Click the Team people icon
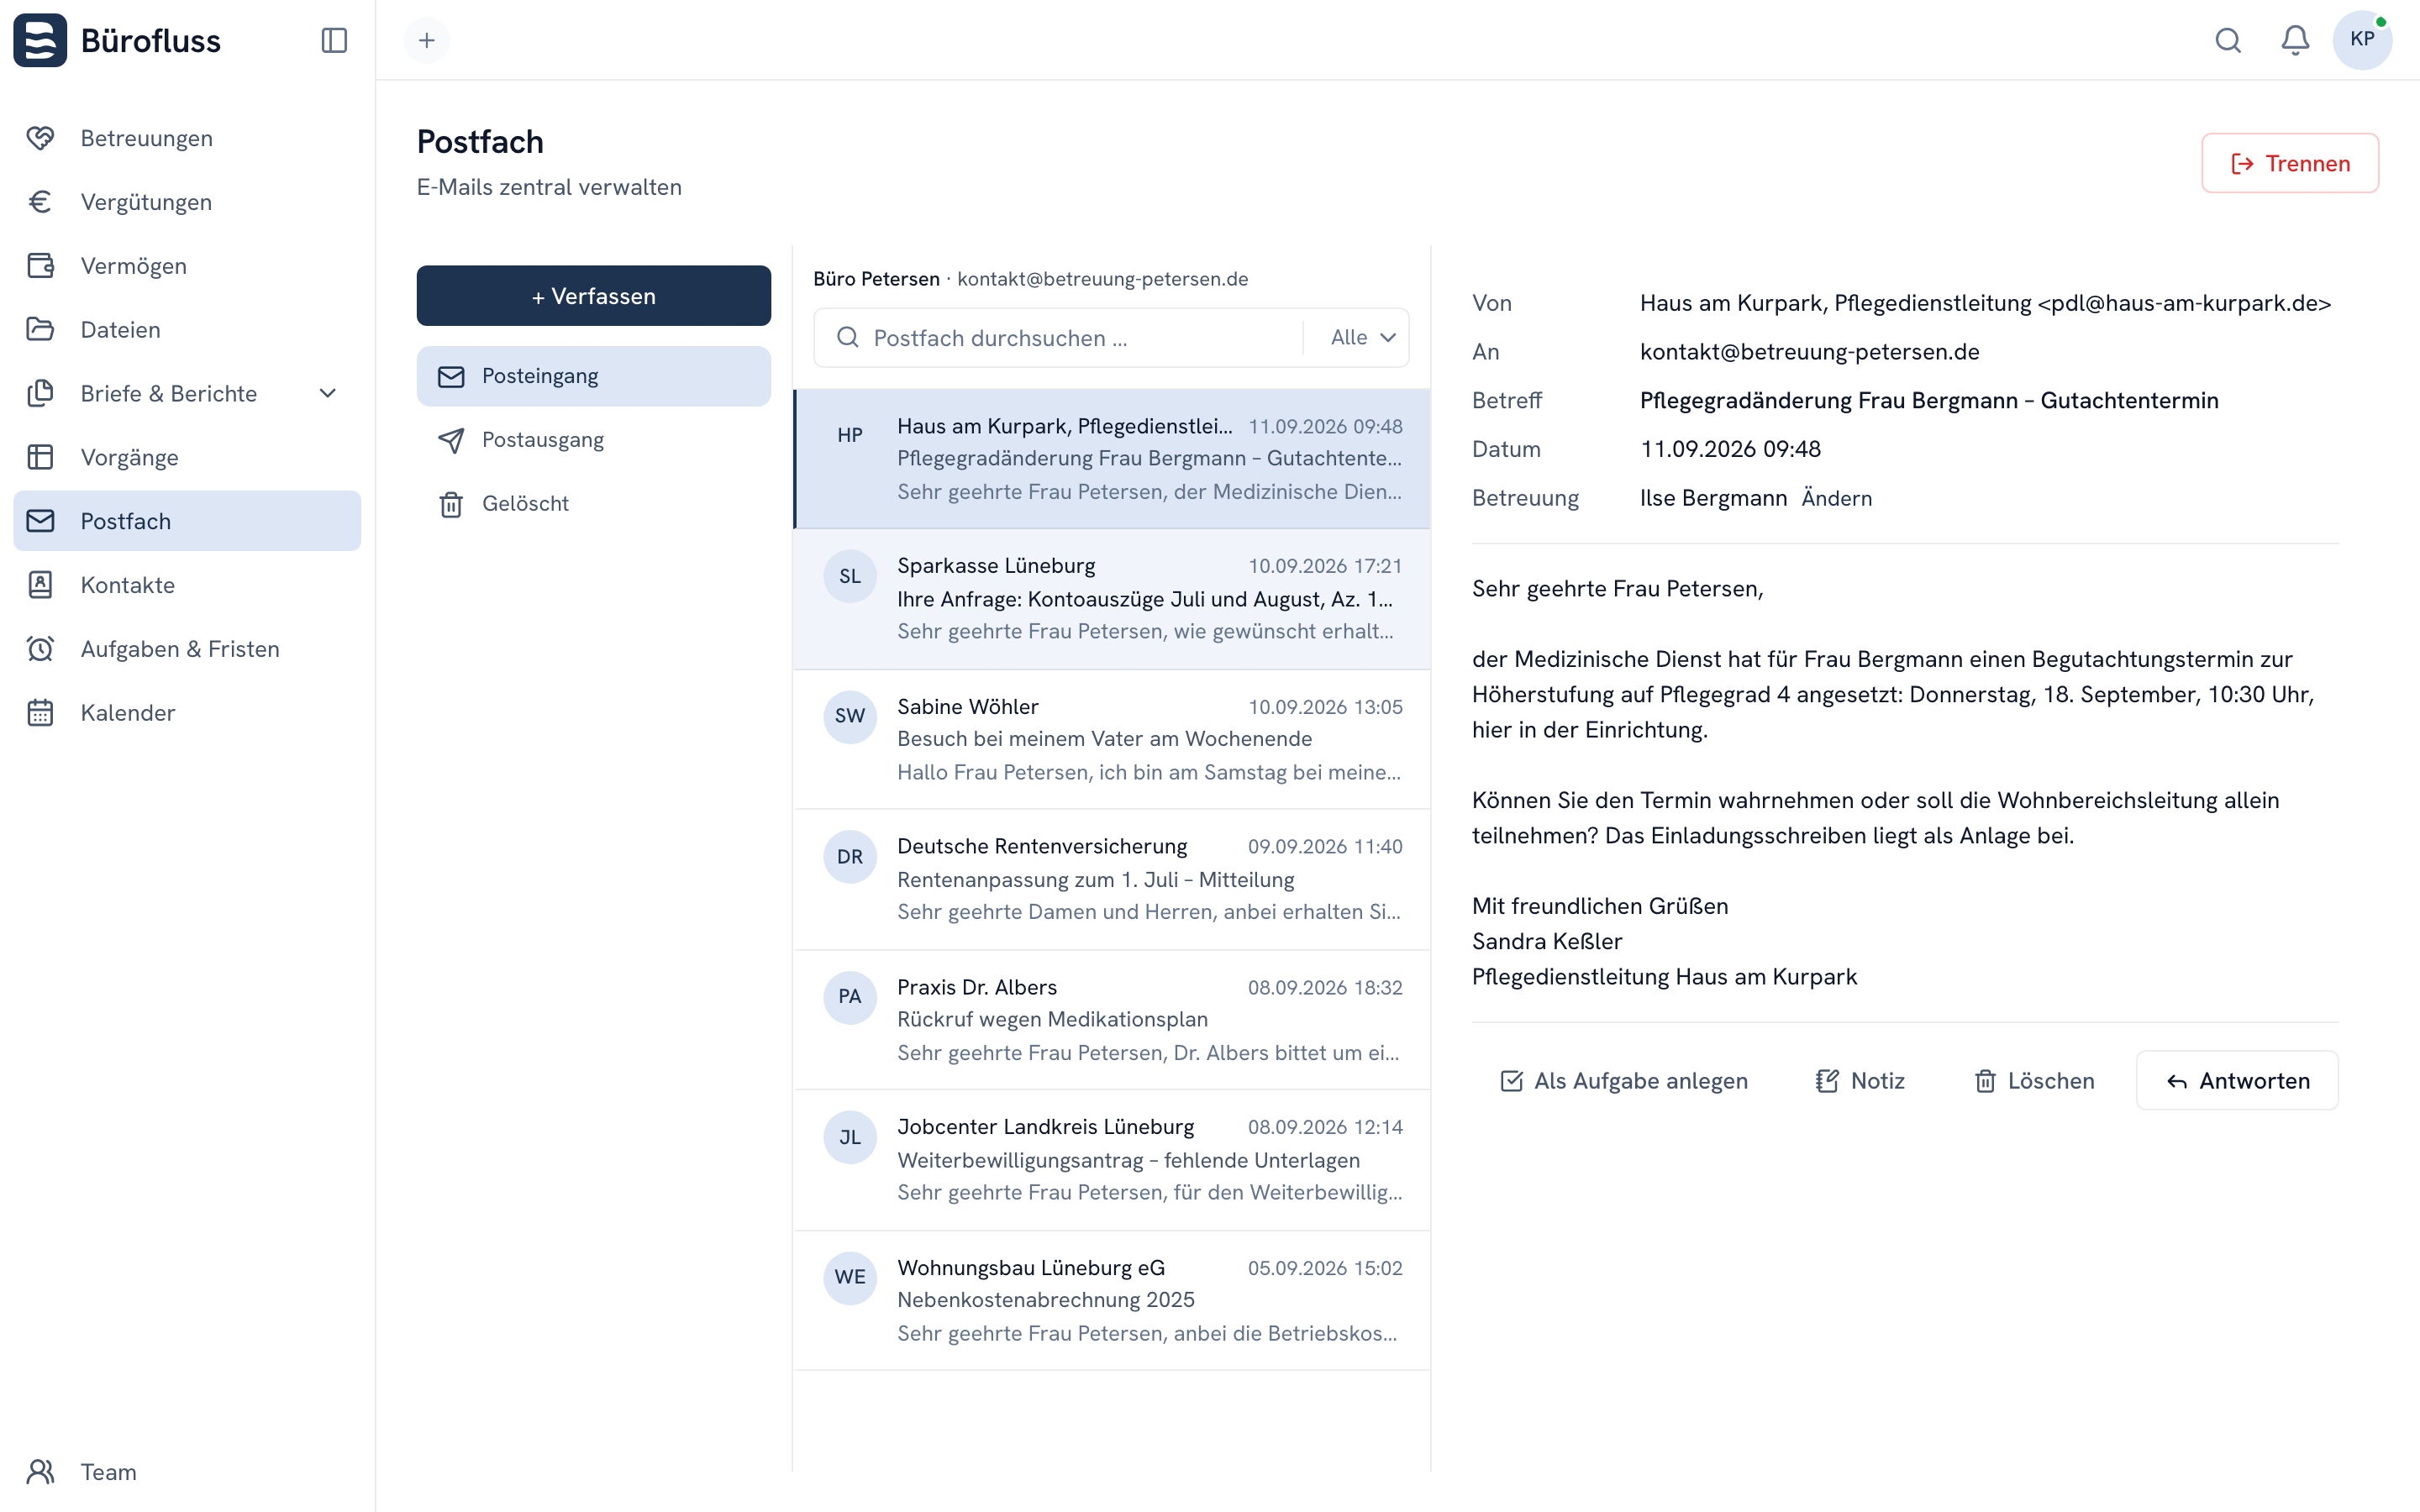The height and width of the screenshot is (1512, 2420). tap(40, 1472)
